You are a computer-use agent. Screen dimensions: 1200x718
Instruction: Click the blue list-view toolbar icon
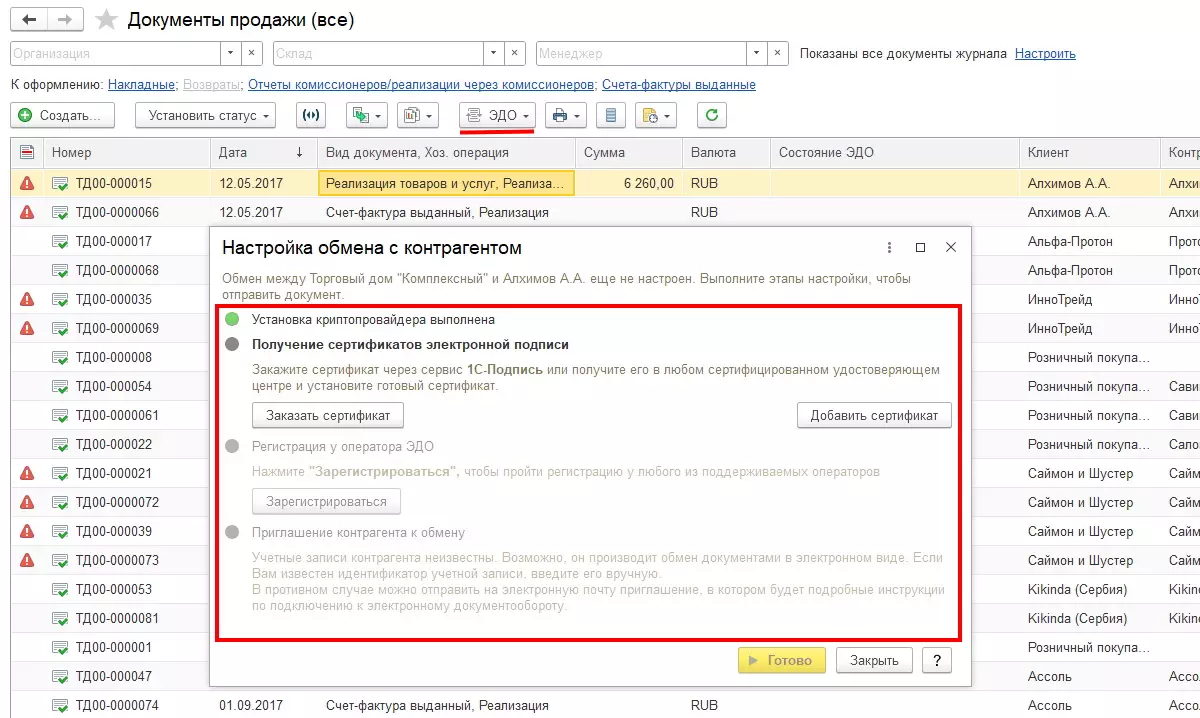[x=611, y=116]
